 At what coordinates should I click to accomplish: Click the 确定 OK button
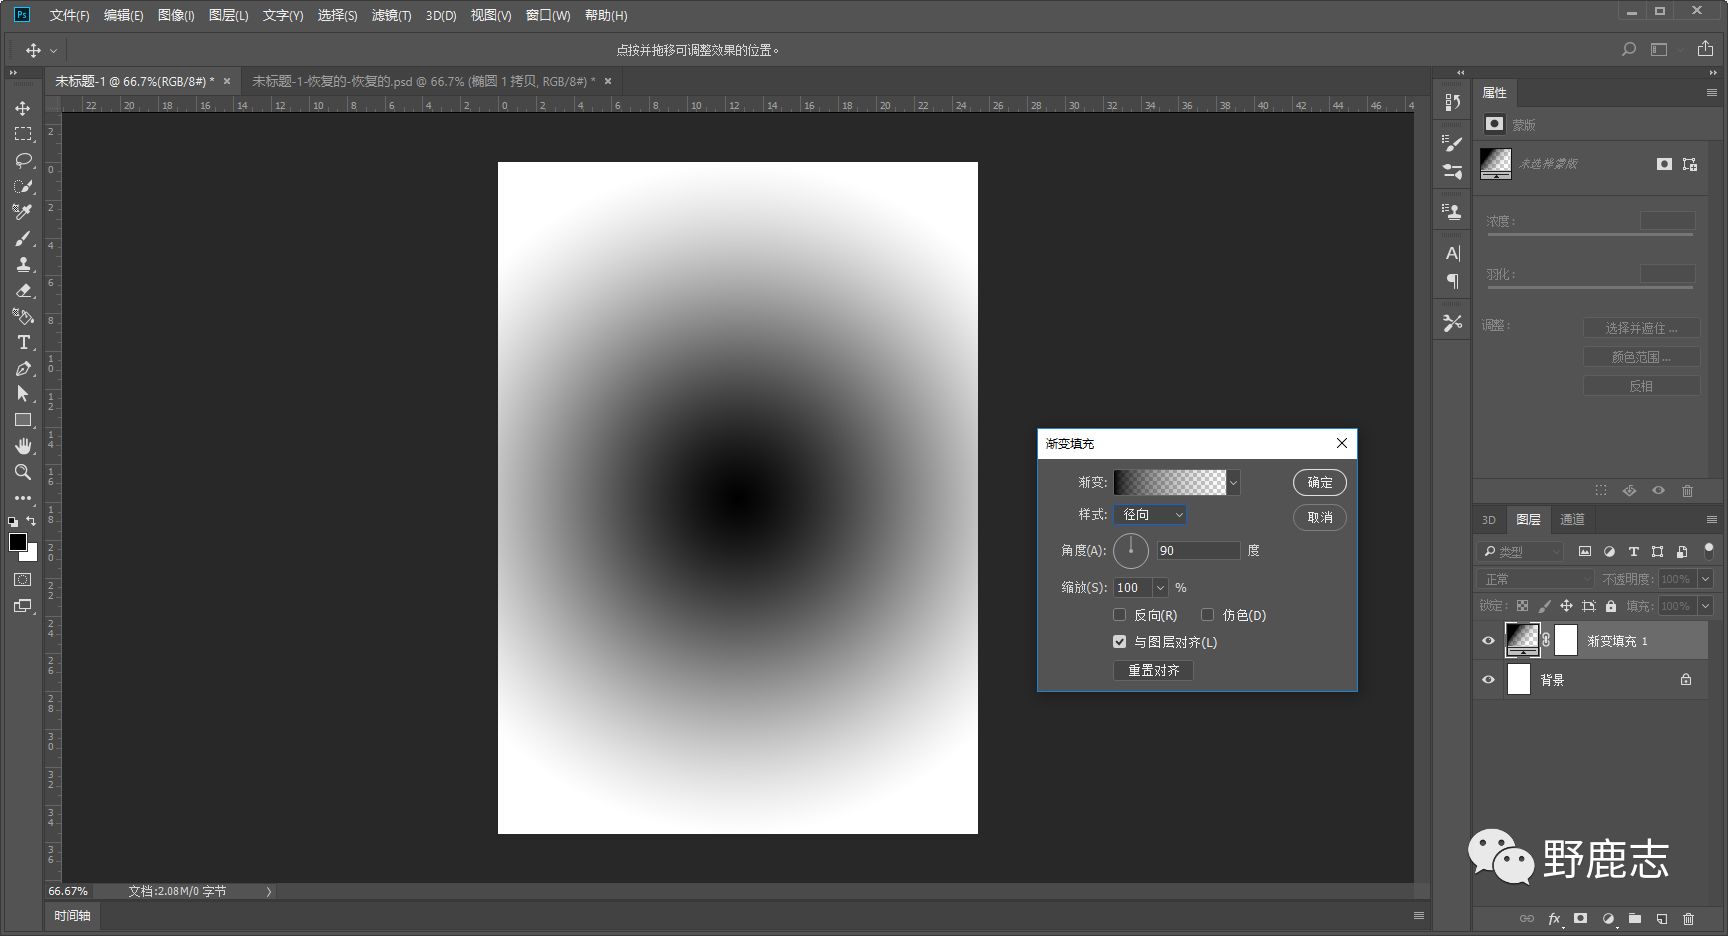(x=1319, y=483)
